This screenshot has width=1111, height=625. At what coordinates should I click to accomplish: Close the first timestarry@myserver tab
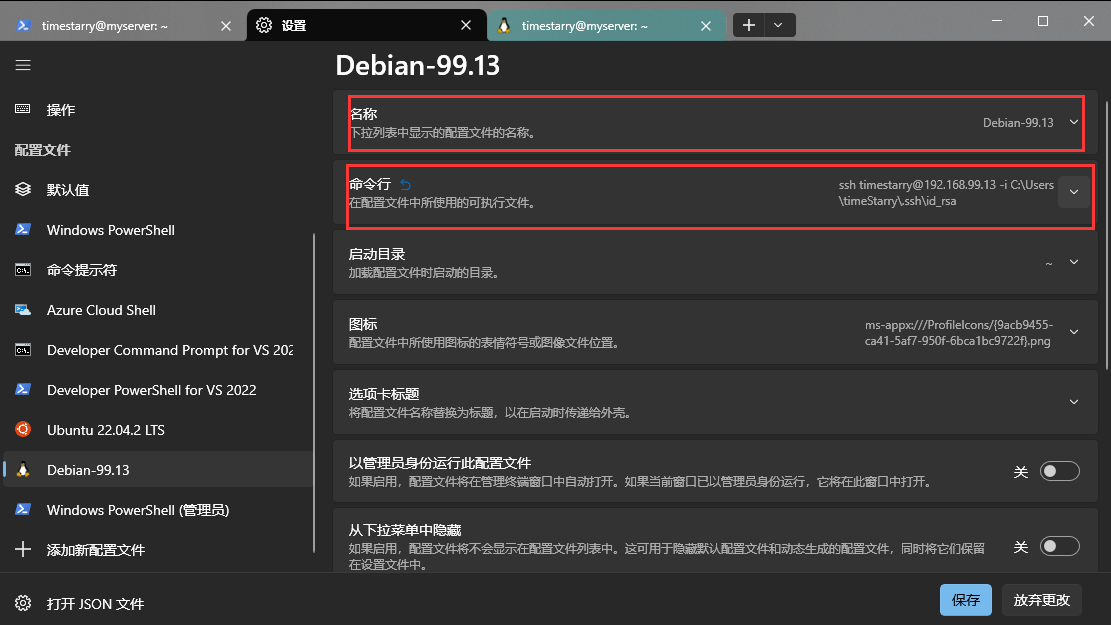[225, 26]
